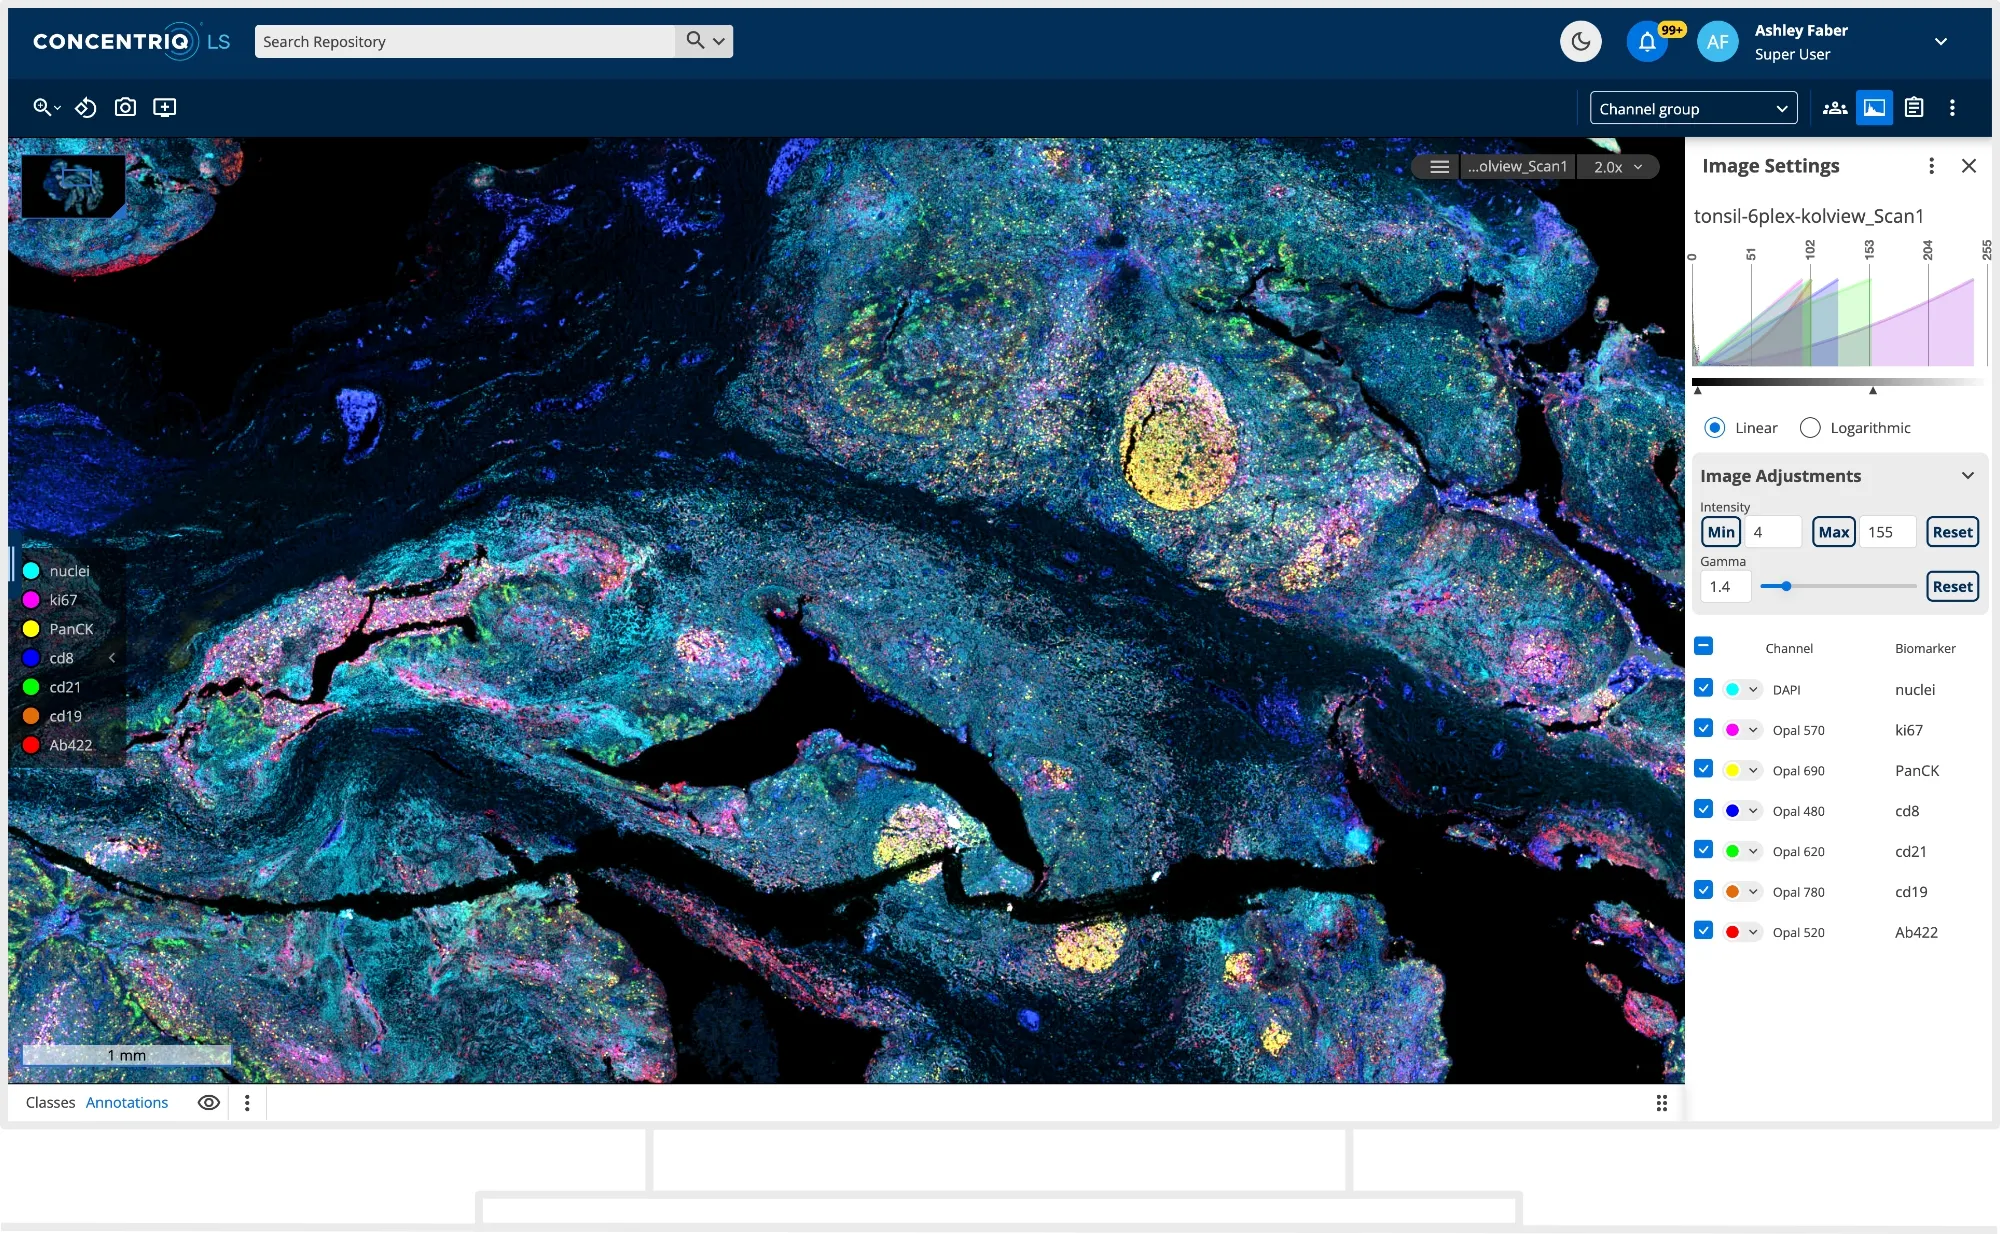Image resolution: width=2000 pixels, height=1234 pixels.
Task: Open the Channel group dropdown
Action: point(1693,108)
